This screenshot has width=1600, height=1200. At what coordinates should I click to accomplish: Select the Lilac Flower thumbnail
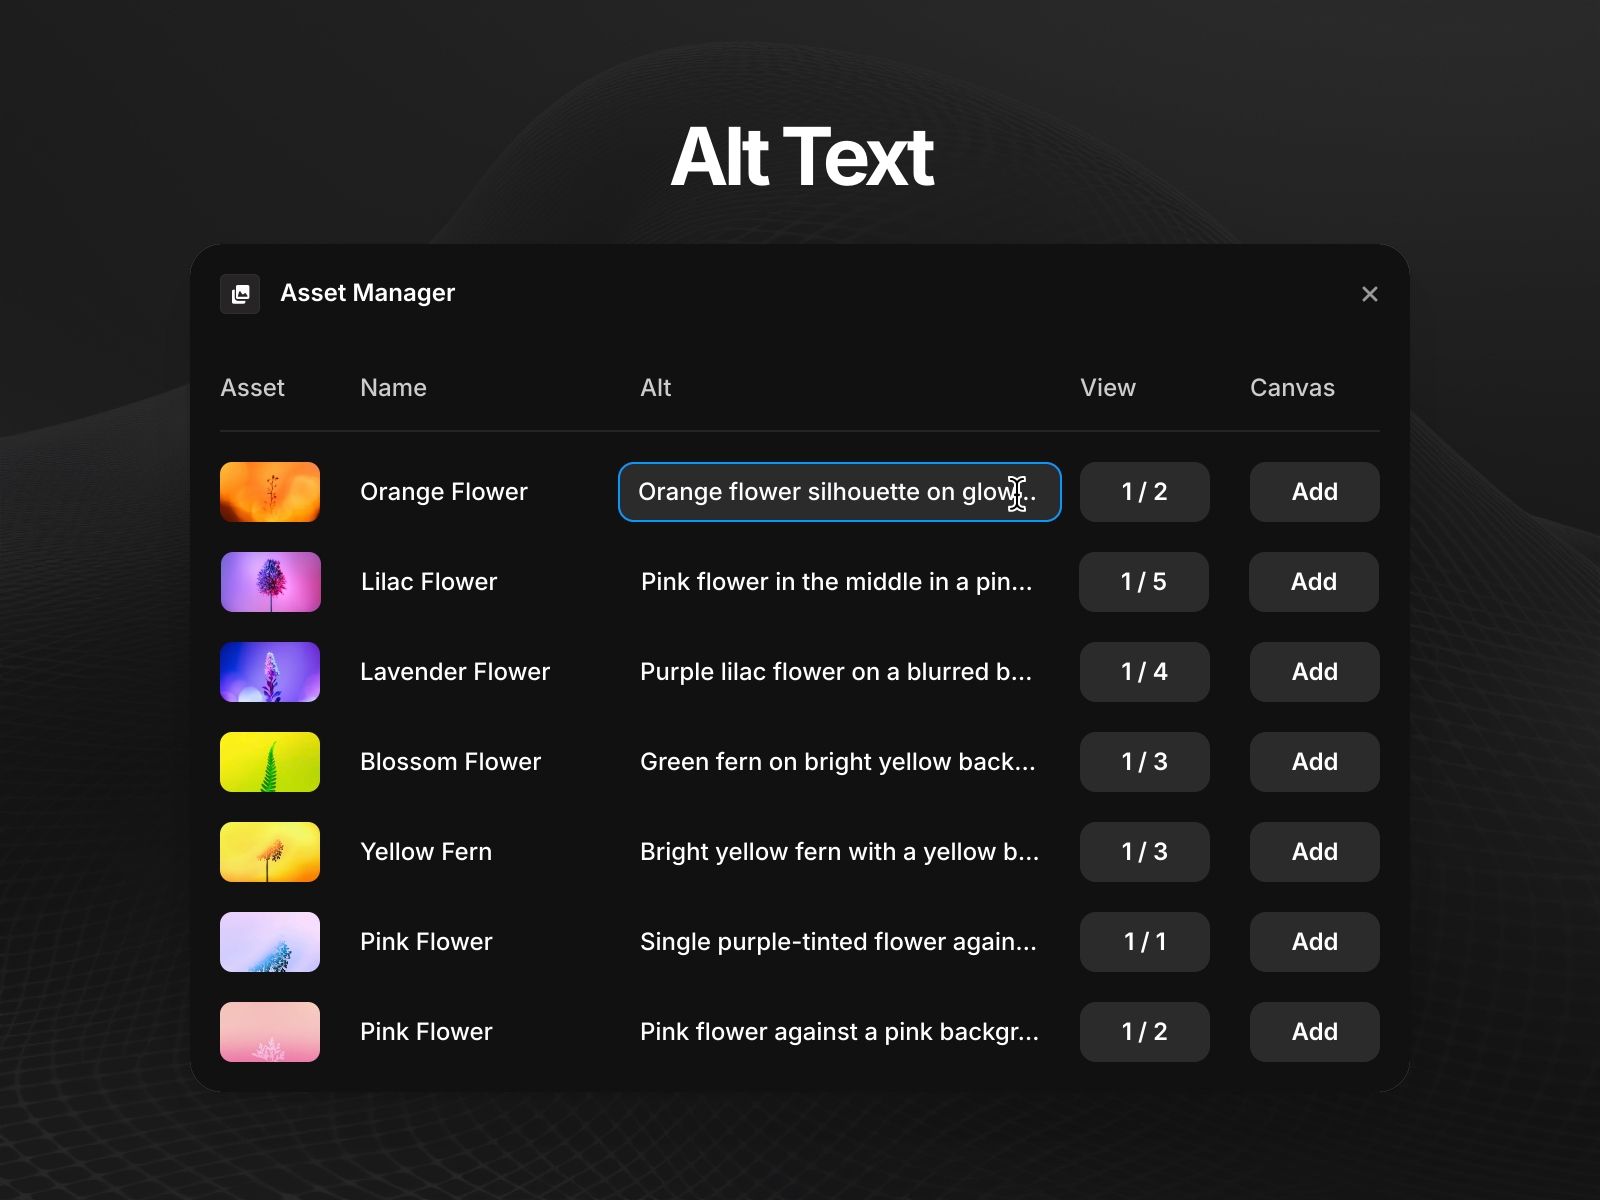tap(270, 582)
